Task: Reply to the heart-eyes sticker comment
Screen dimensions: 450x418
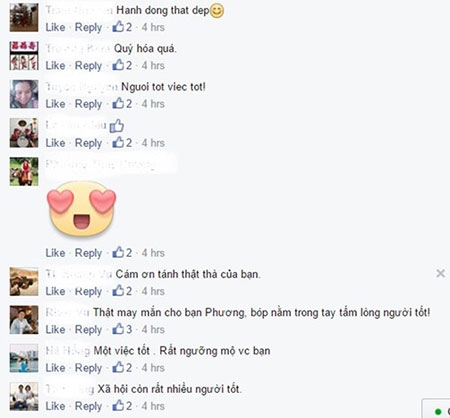Action: 88,253
